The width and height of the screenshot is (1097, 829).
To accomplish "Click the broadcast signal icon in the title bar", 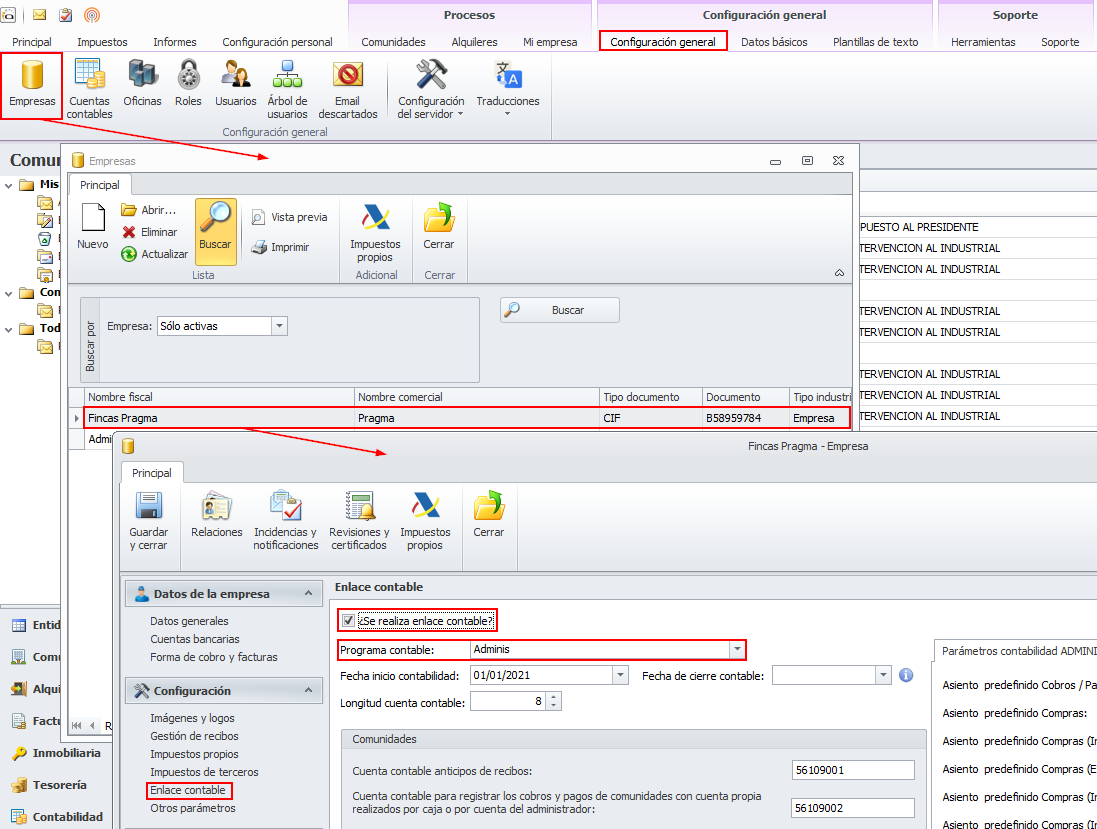I will pos(92,15).
